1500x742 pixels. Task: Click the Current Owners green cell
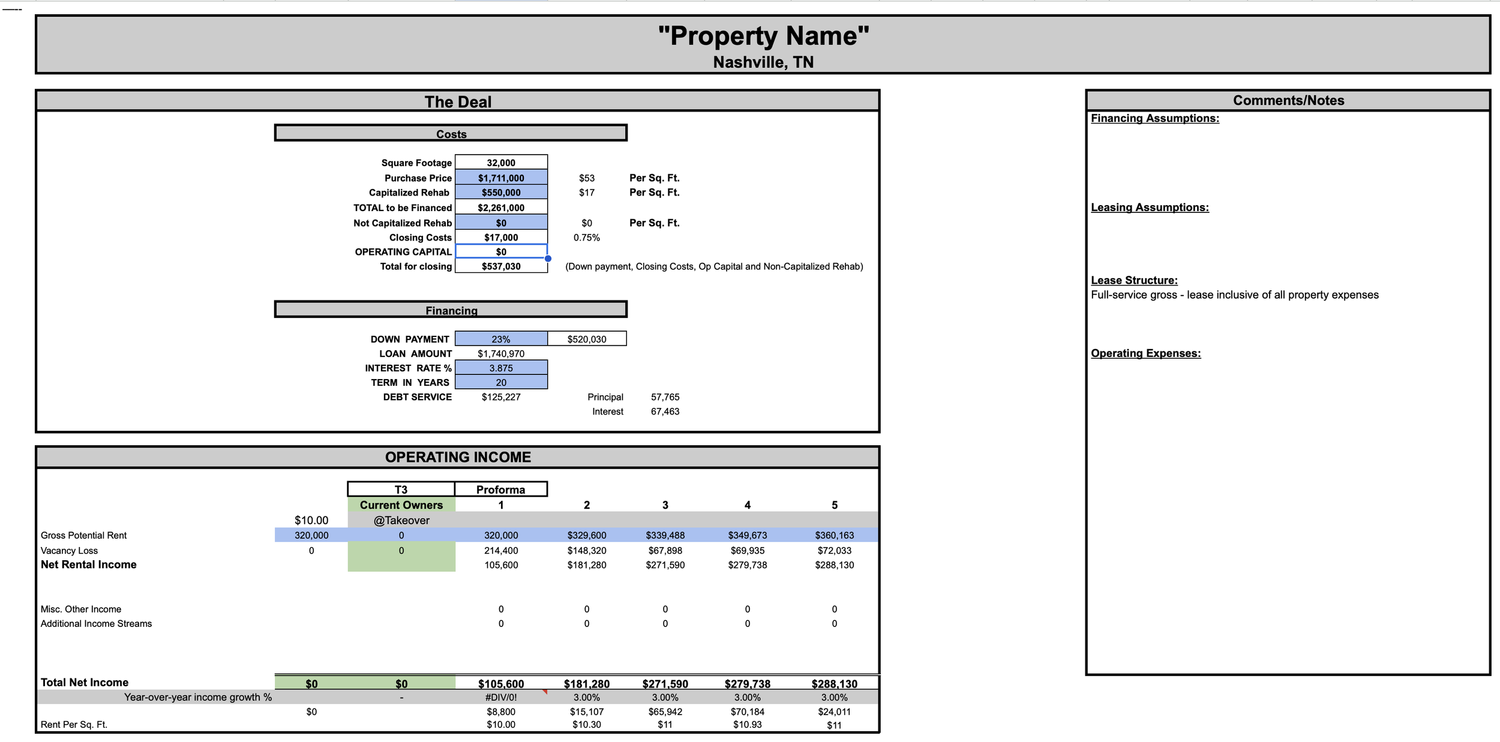(401, 505)
